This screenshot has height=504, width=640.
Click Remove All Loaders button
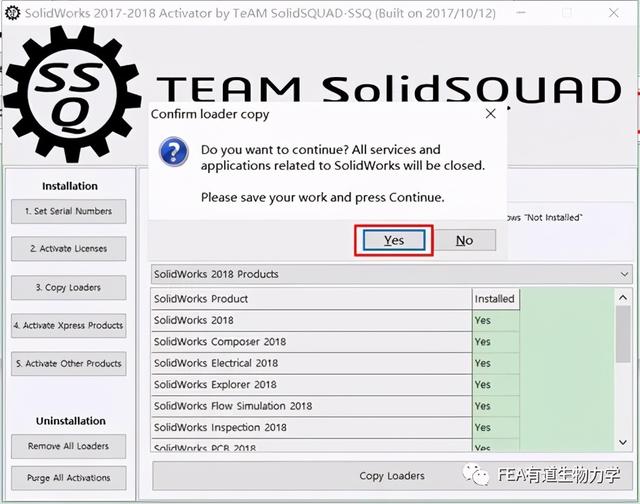point(69,446)
